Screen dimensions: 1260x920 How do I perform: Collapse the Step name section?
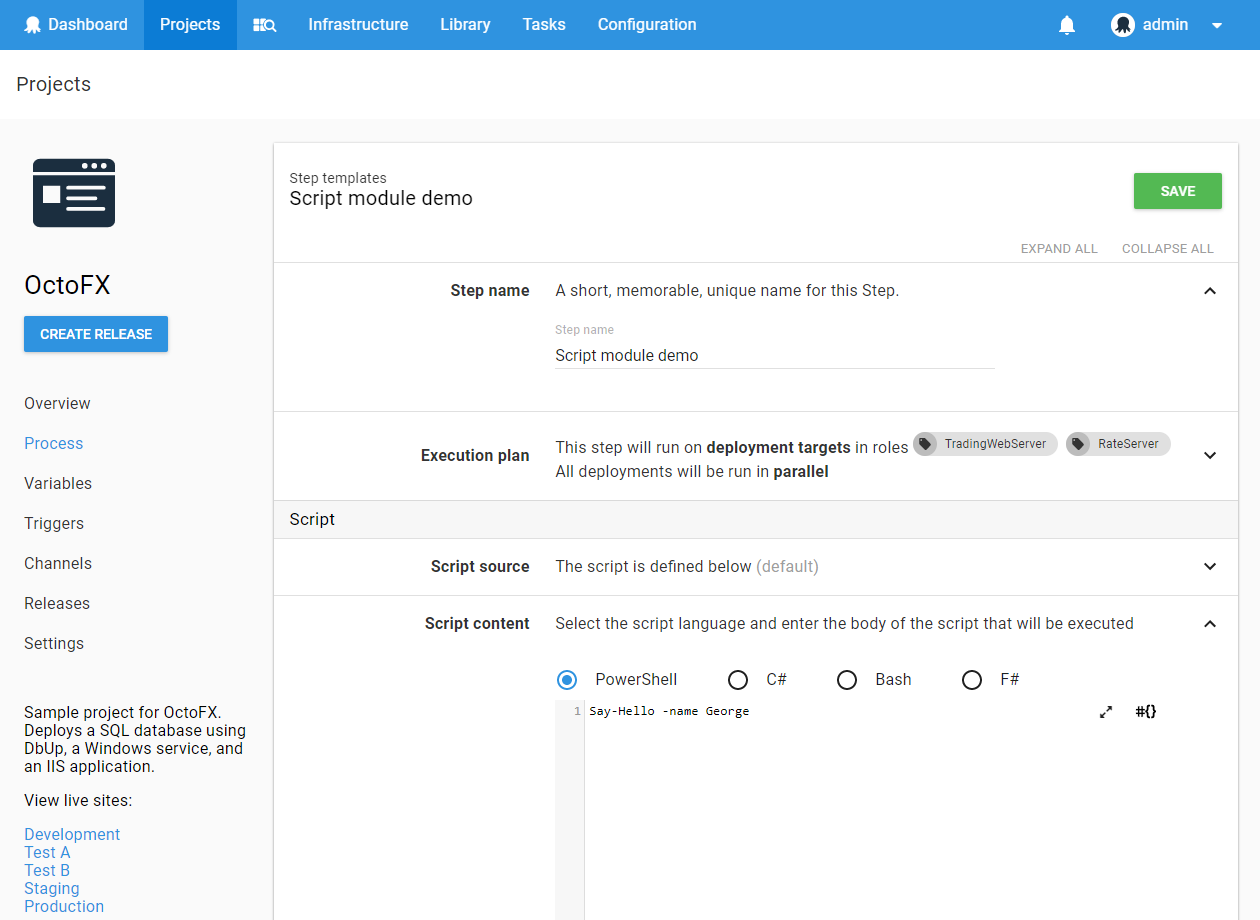1210,291
